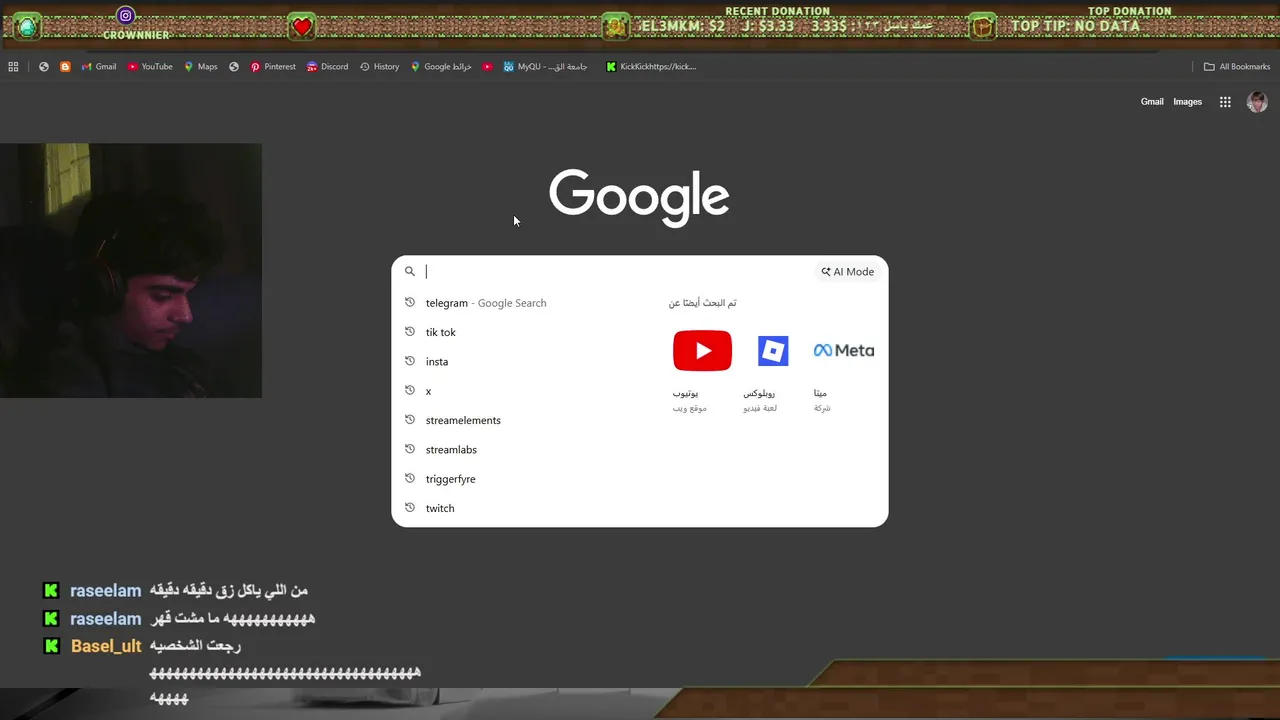Open the Google account profile picture

click(x=1257, y=102)
